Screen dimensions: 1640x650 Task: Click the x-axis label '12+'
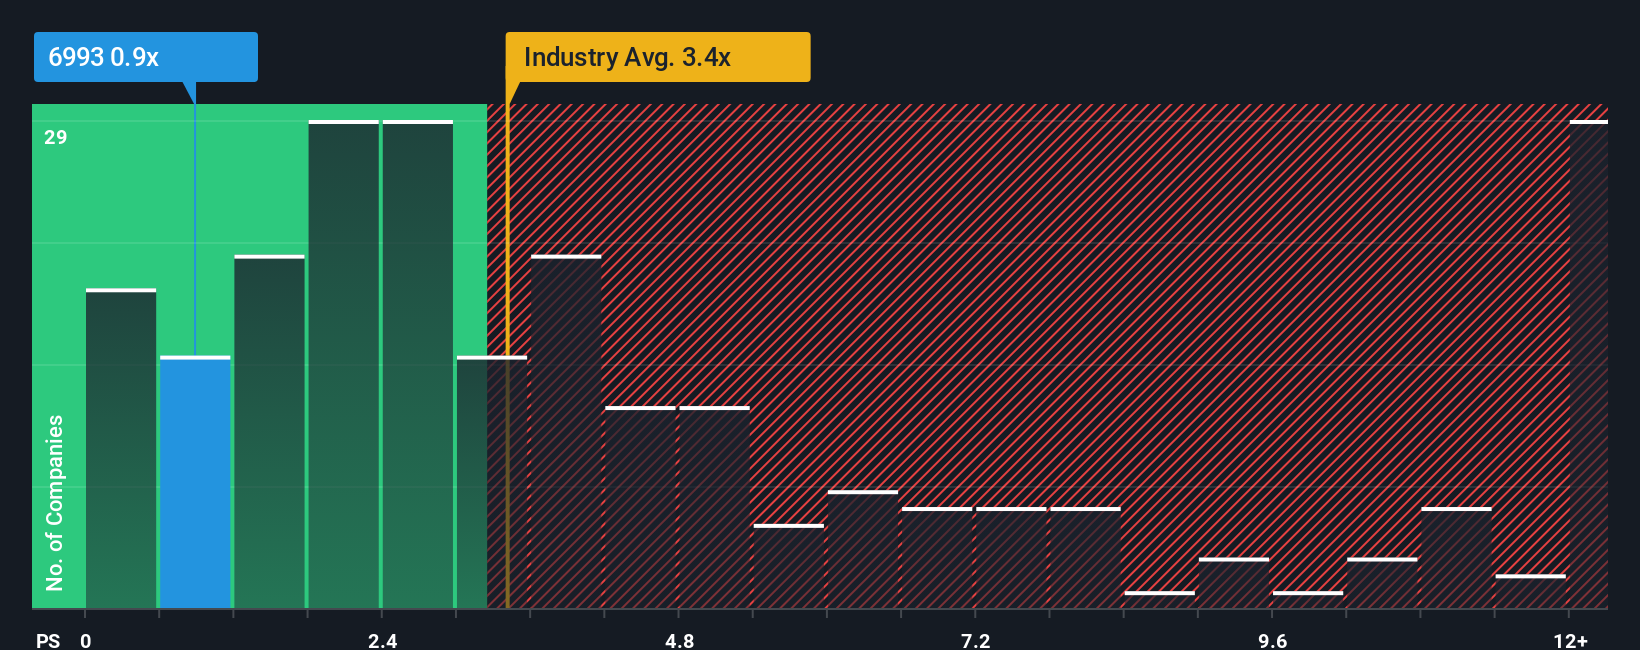[1570, 640]
